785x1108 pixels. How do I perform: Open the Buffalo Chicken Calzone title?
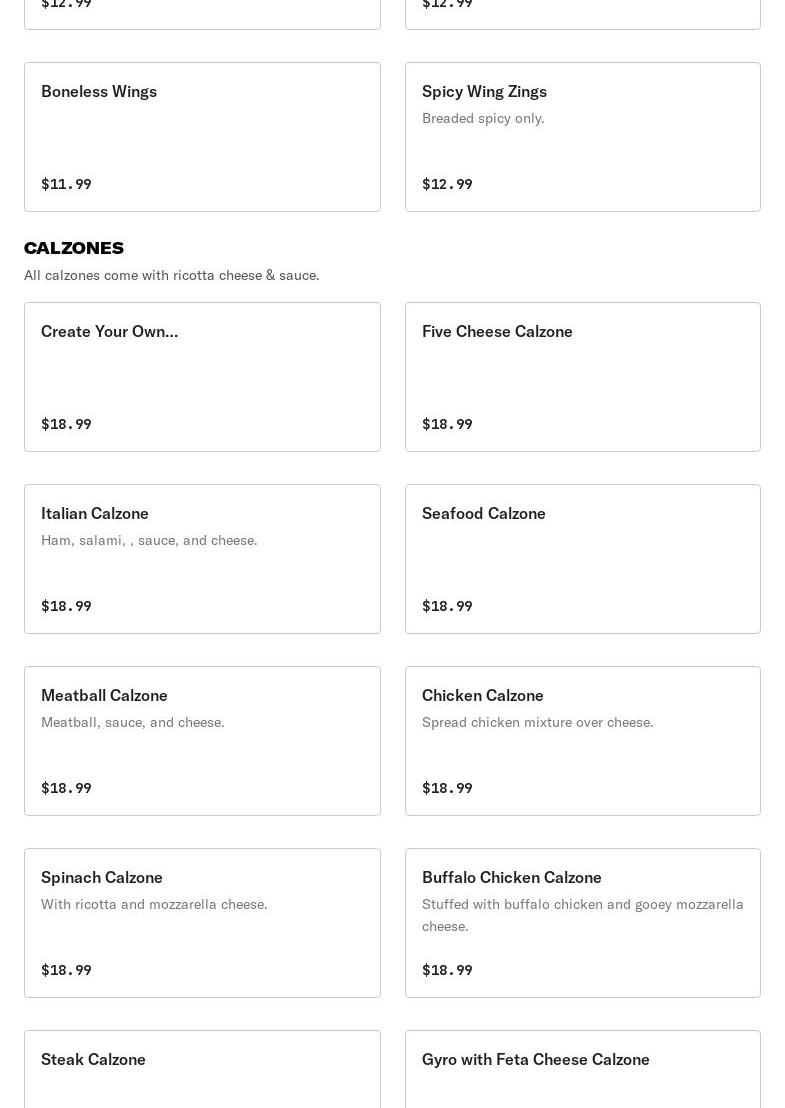point(512,877)
